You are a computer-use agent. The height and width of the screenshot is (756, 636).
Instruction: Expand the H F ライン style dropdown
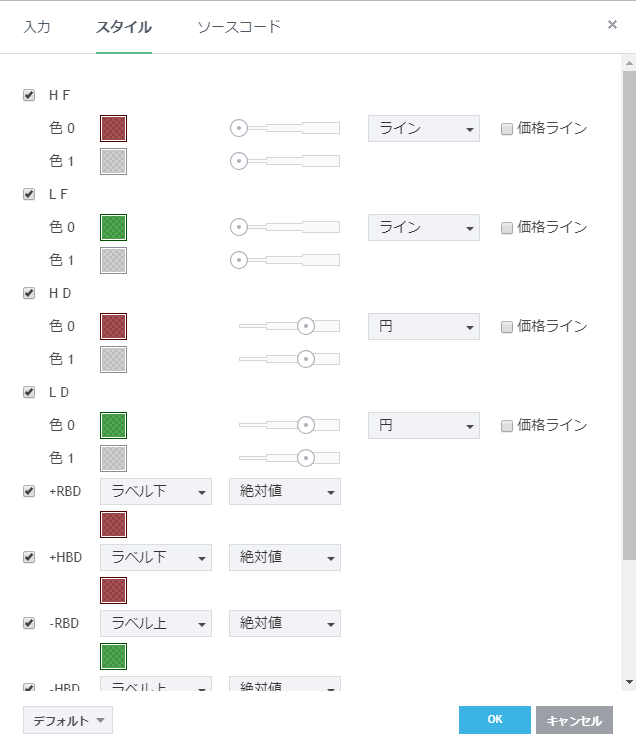click(423, 128)
